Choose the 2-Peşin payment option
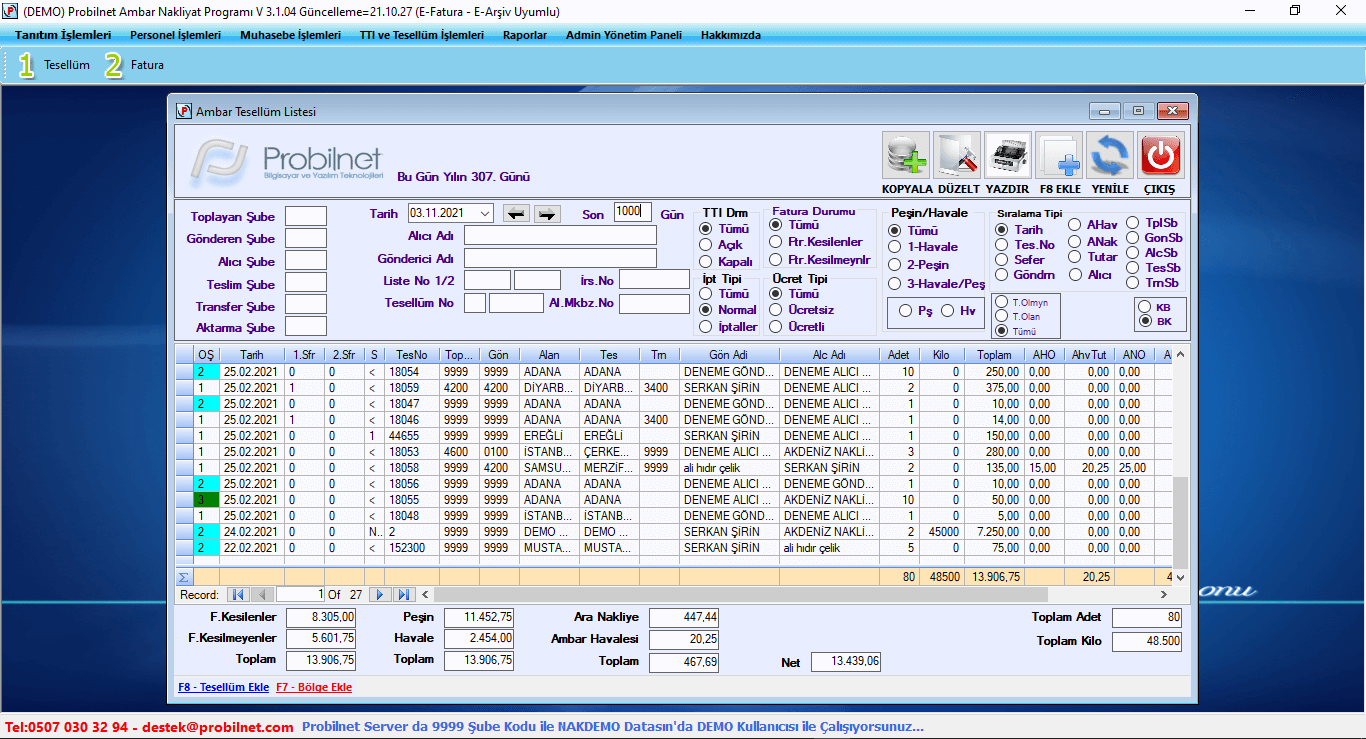The image size is (1366, 739). tap(895, 265)
